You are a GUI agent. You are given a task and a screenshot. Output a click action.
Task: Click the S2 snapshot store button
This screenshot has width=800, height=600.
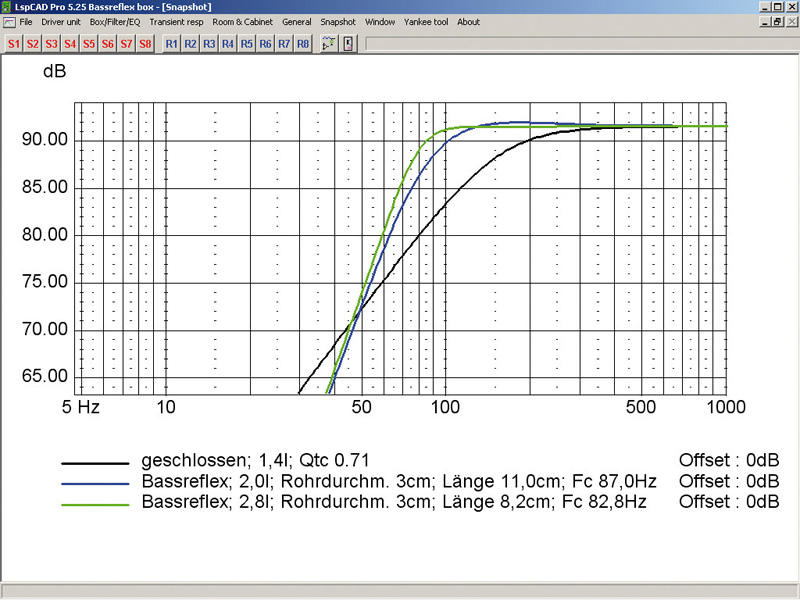33,44
